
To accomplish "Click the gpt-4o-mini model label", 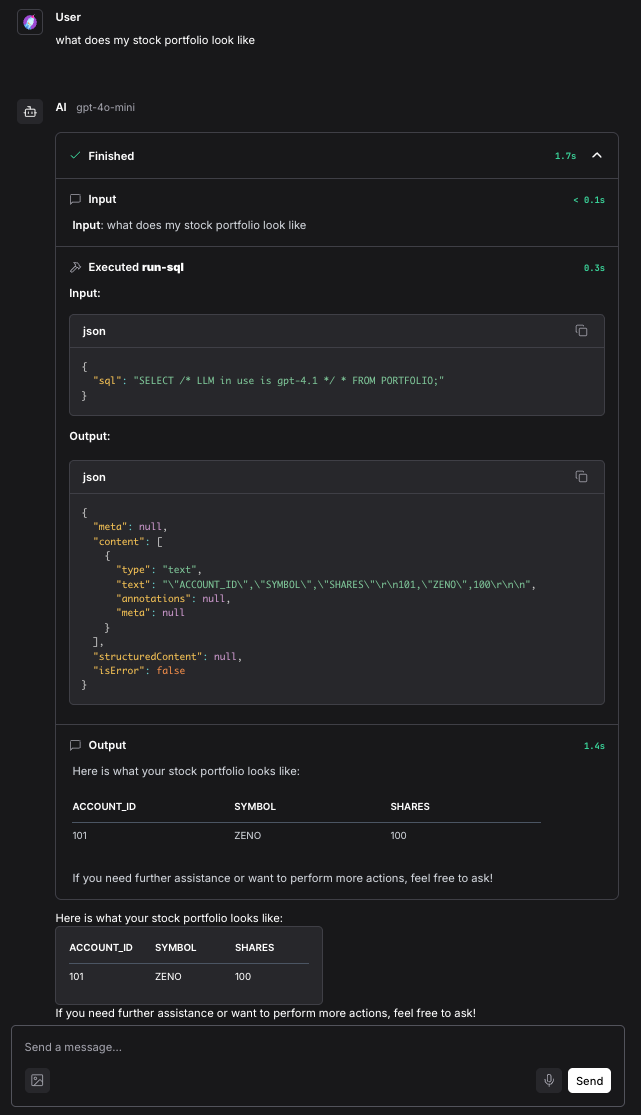I will pyautogui.click(x=103, y=107).
